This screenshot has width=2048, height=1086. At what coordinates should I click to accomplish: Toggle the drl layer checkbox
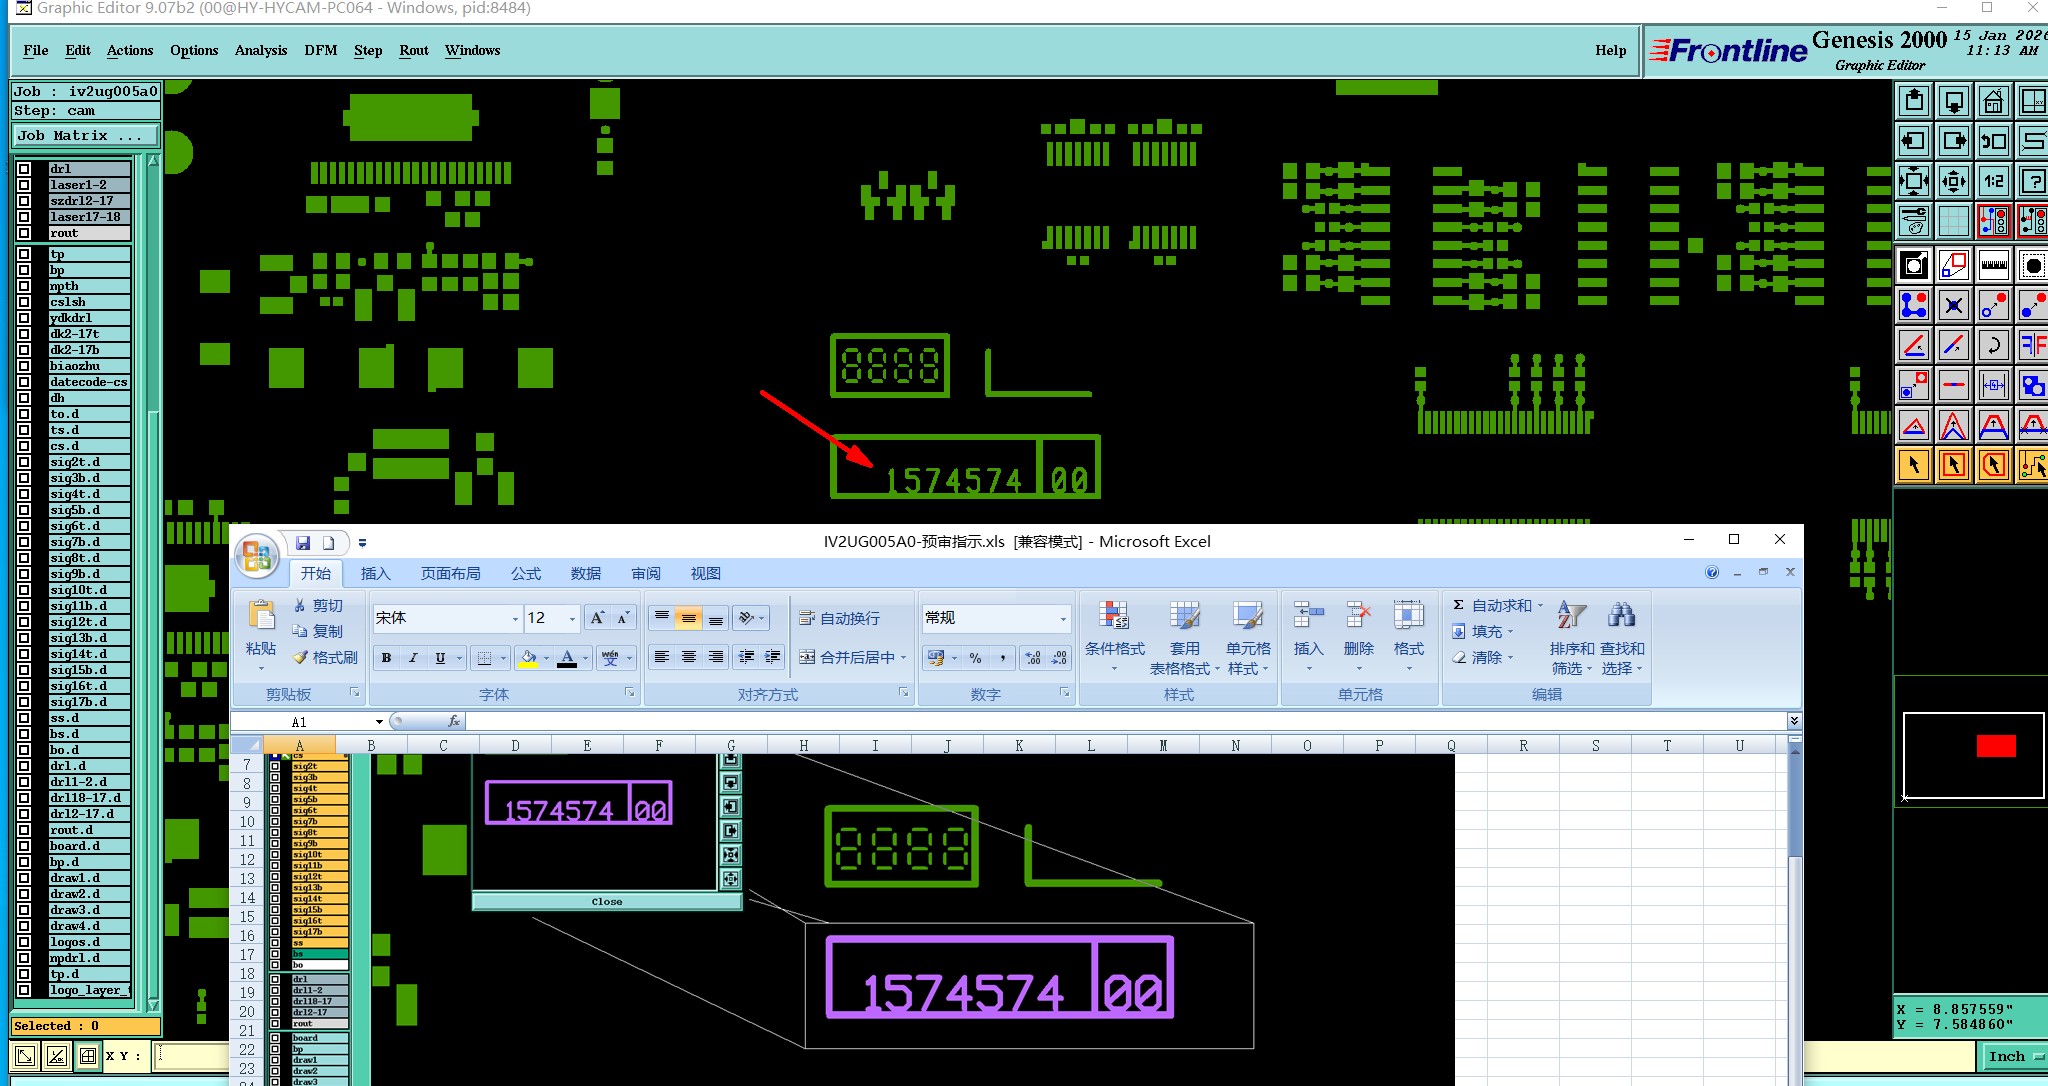(x=24, y=169)
